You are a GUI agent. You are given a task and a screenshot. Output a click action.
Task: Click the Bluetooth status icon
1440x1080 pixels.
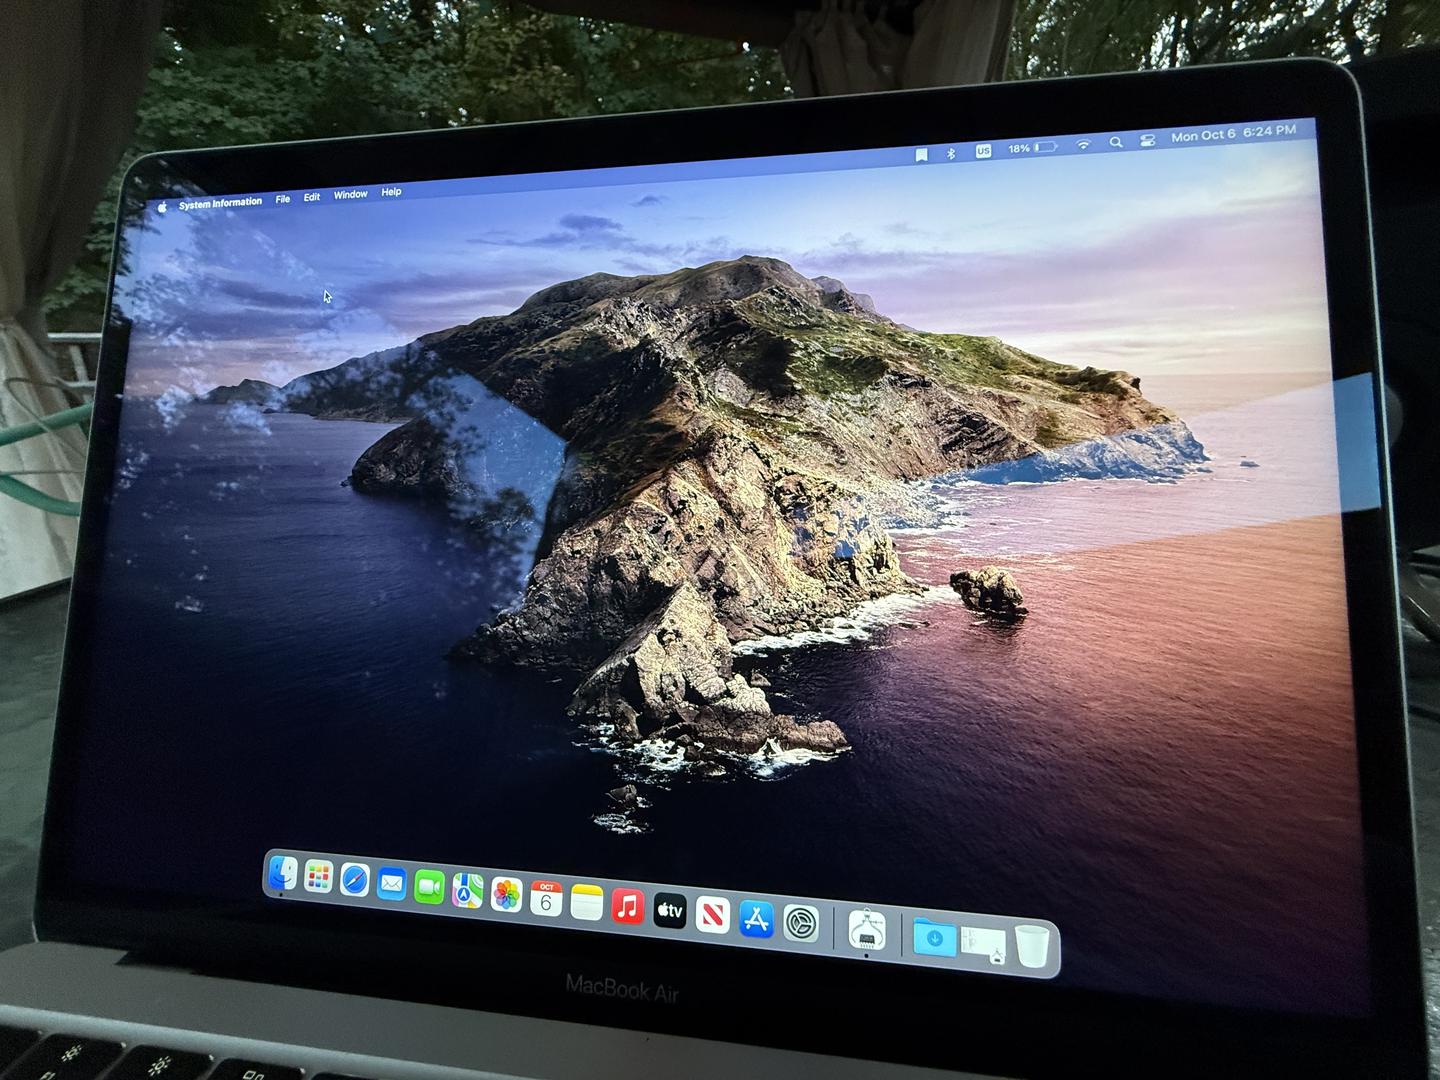click(x=951, y=153)
